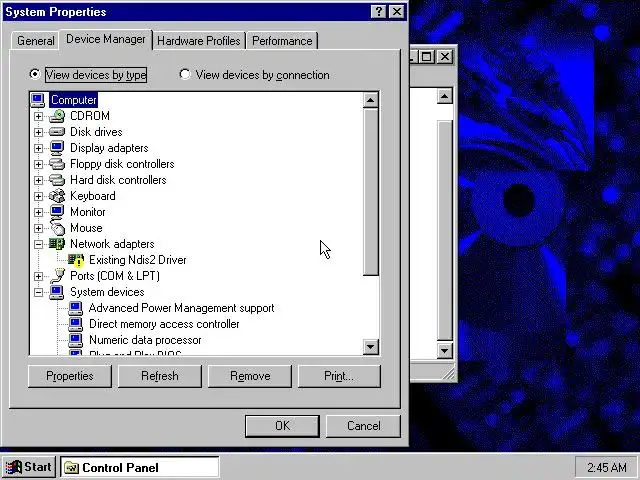Select Advanced Power Management support entry
Viewport: 640px width, 480px height.
point(181,308)
